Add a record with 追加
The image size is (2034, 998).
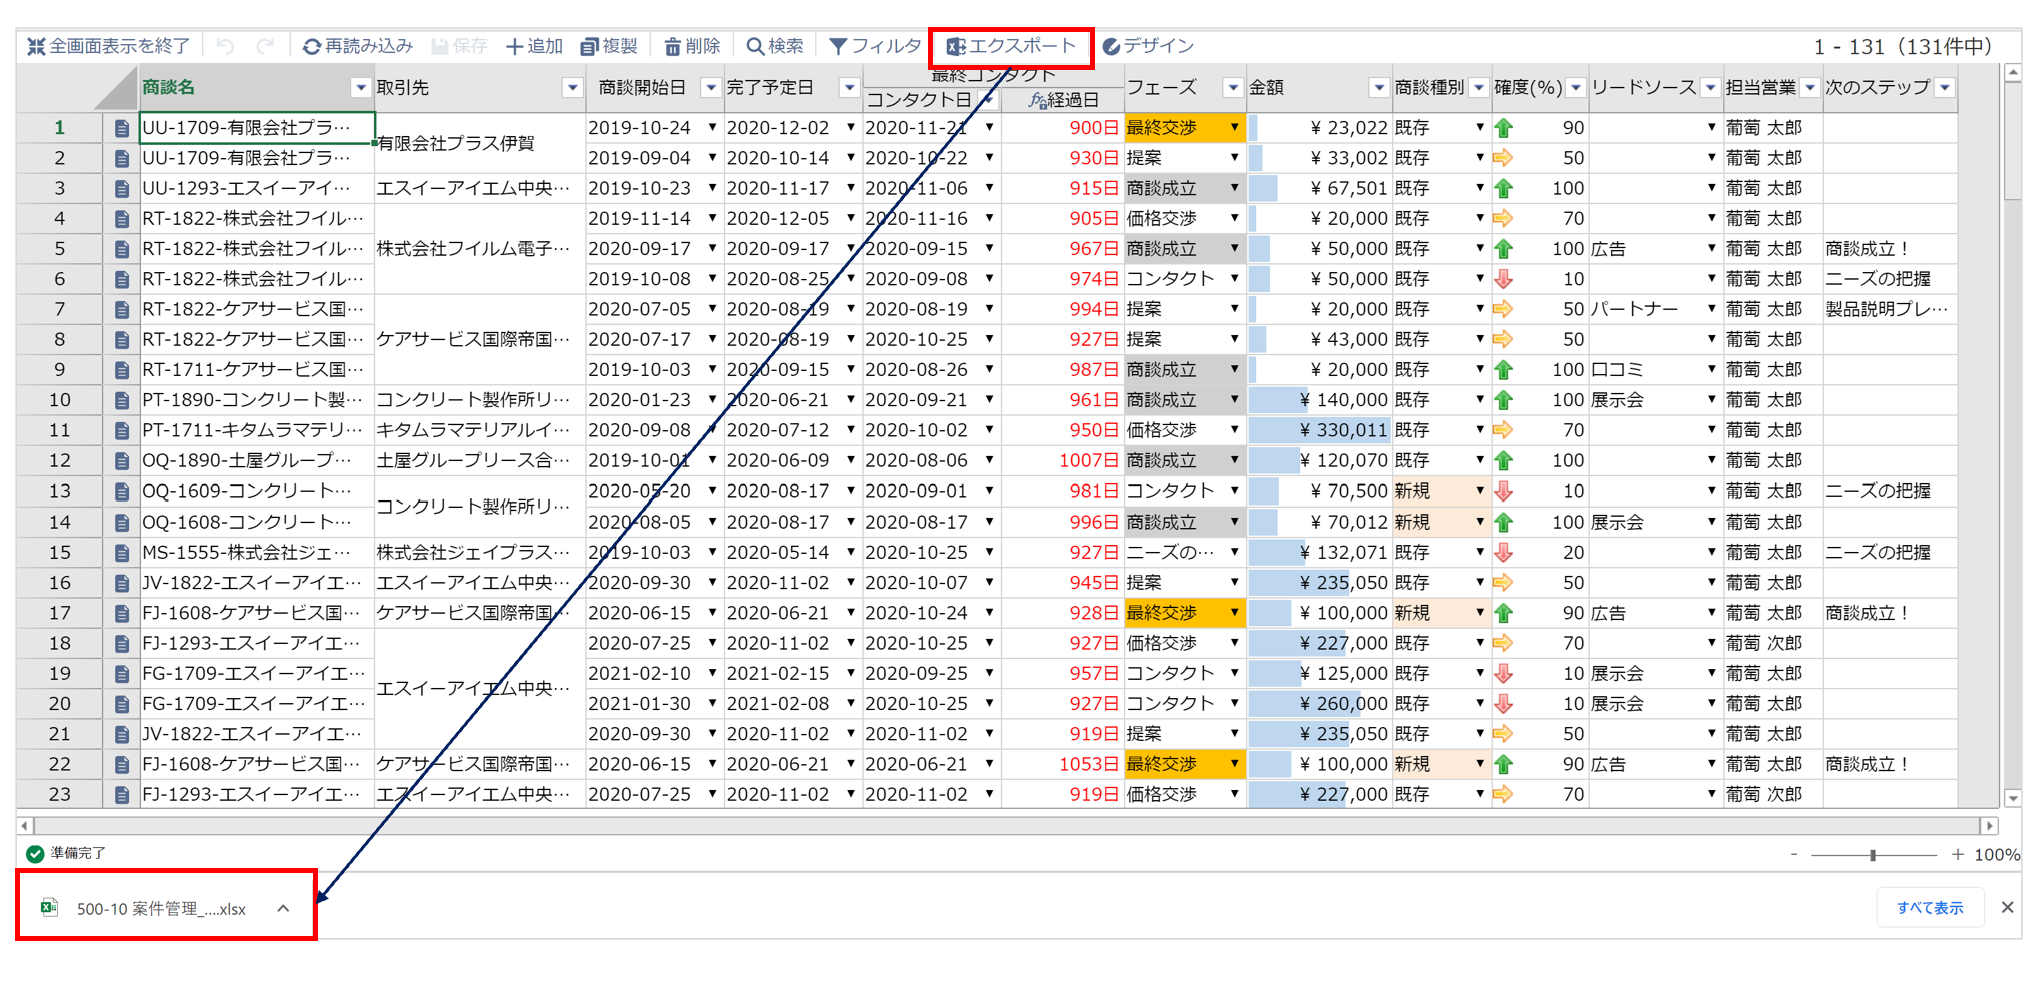(534, 46)
